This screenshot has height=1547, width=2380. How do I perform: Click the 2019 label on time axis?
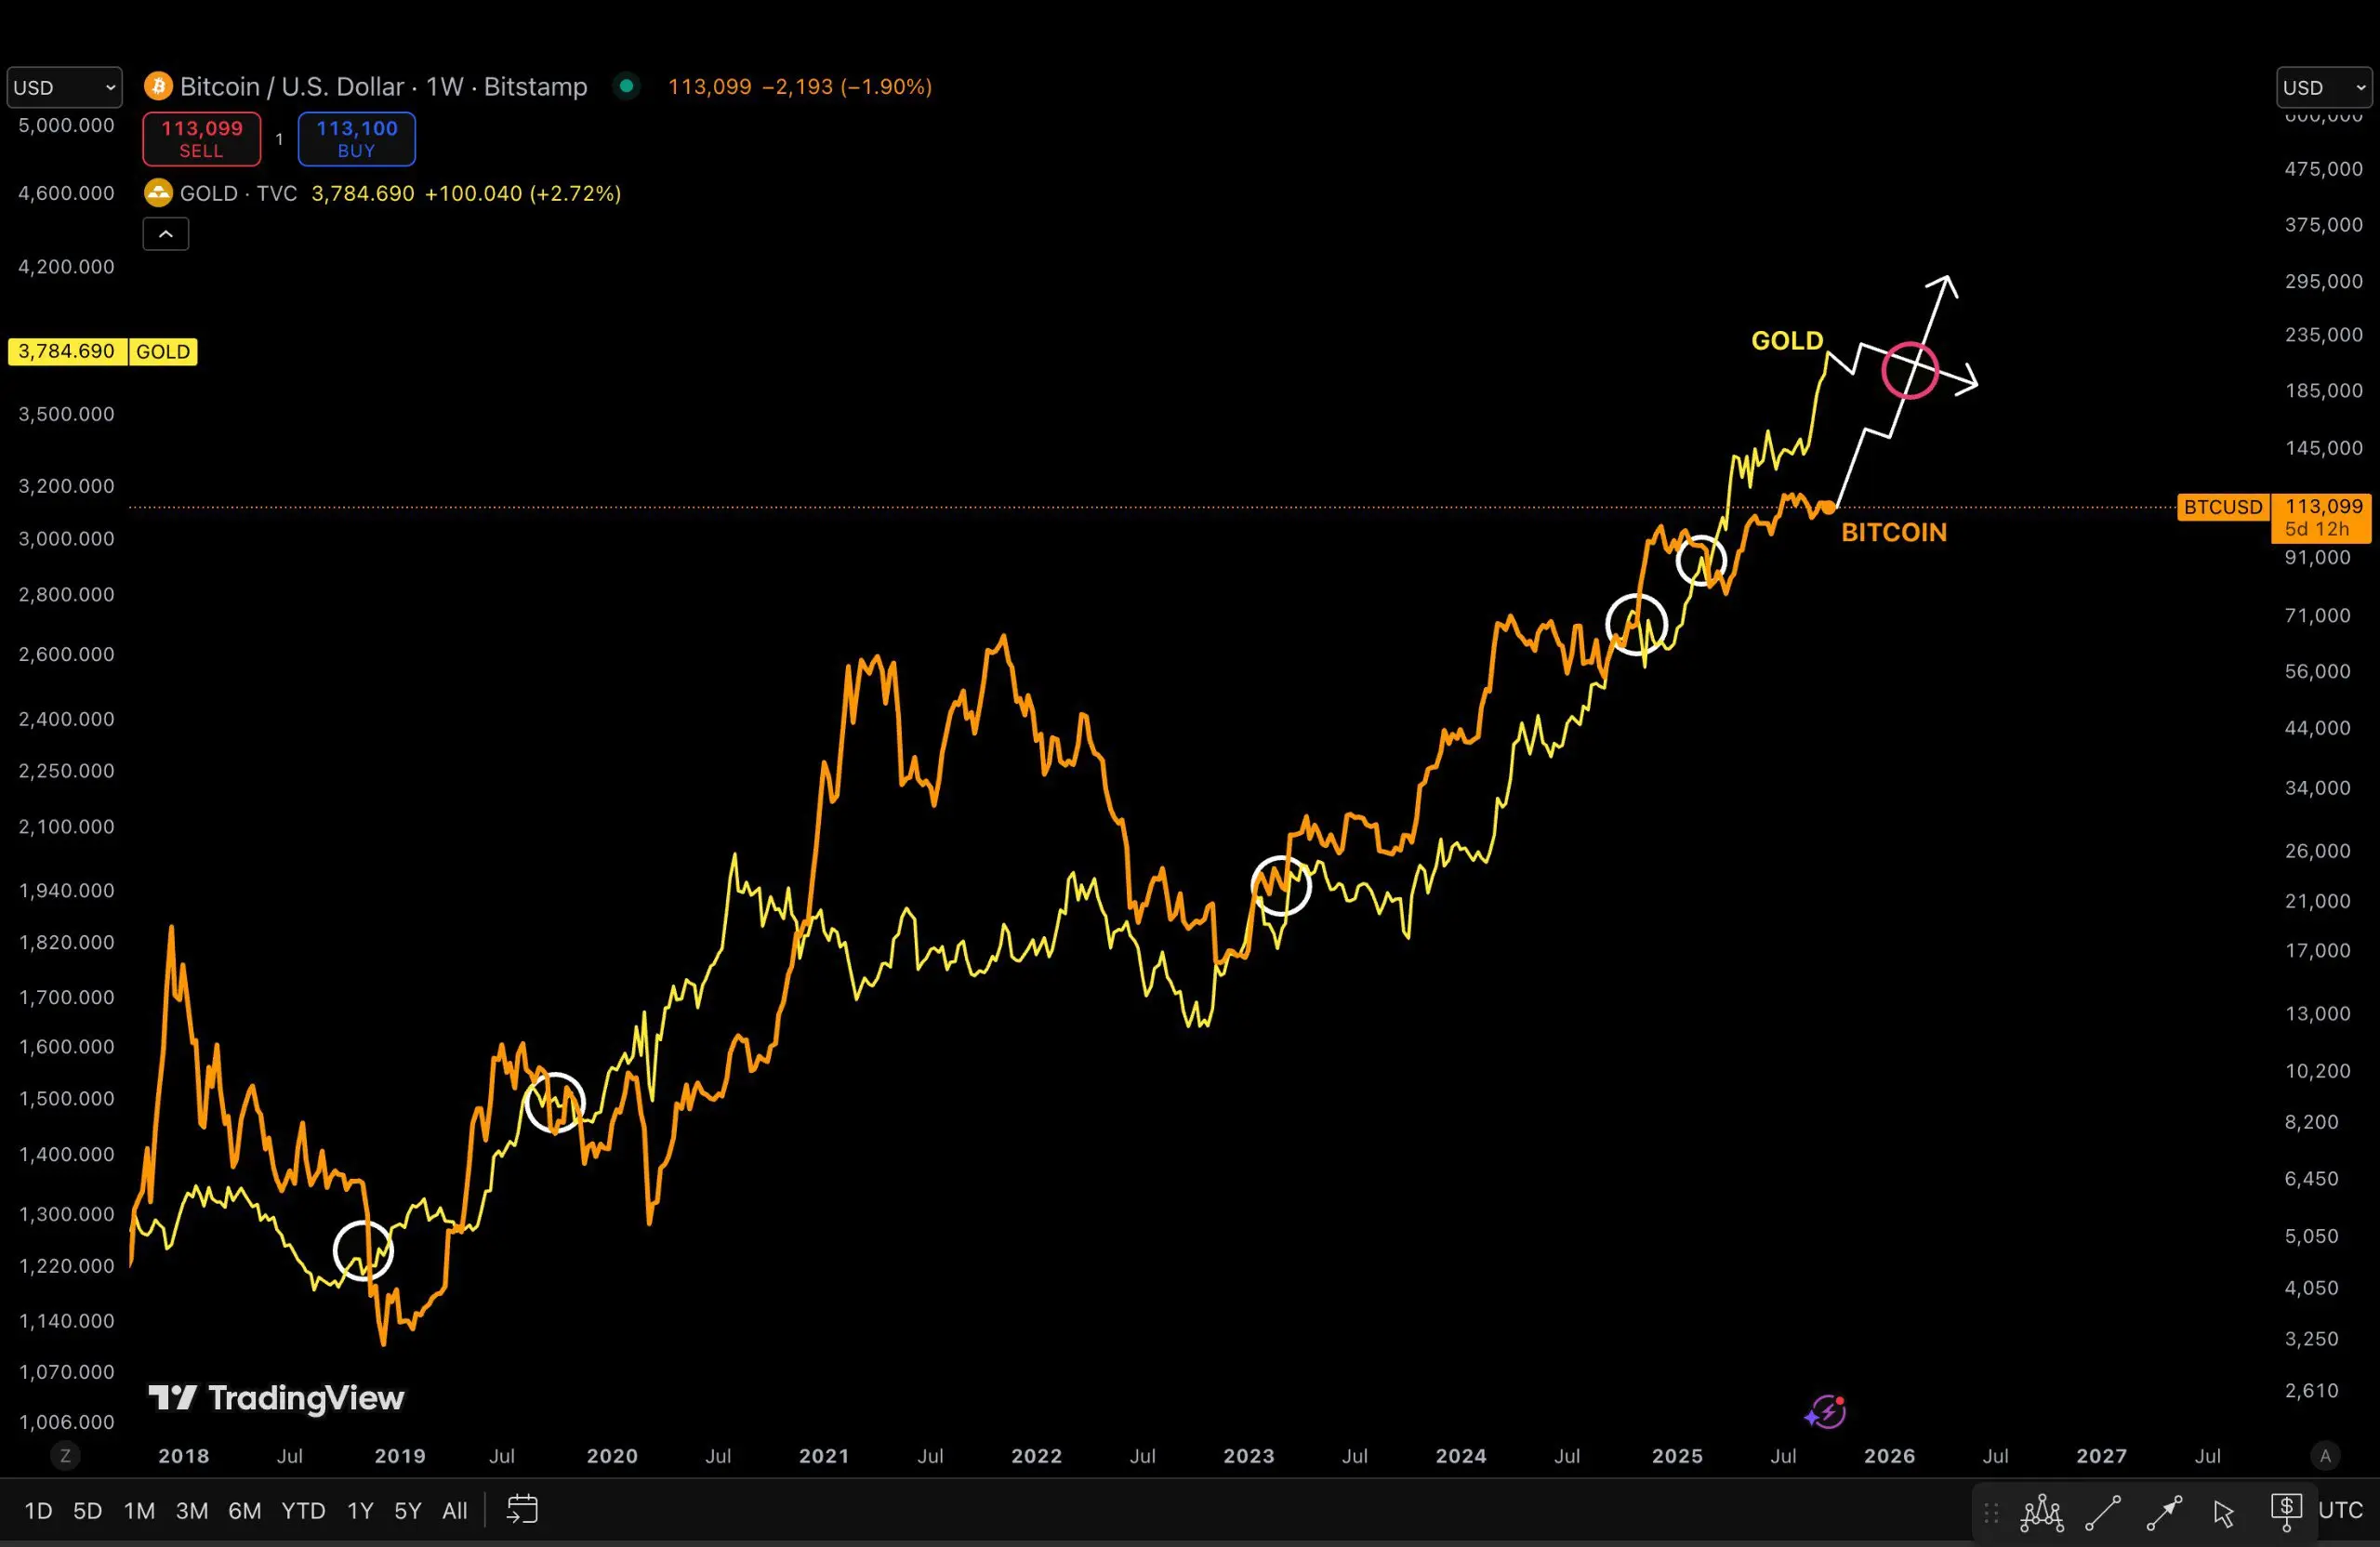click(x=400, y=1456)
